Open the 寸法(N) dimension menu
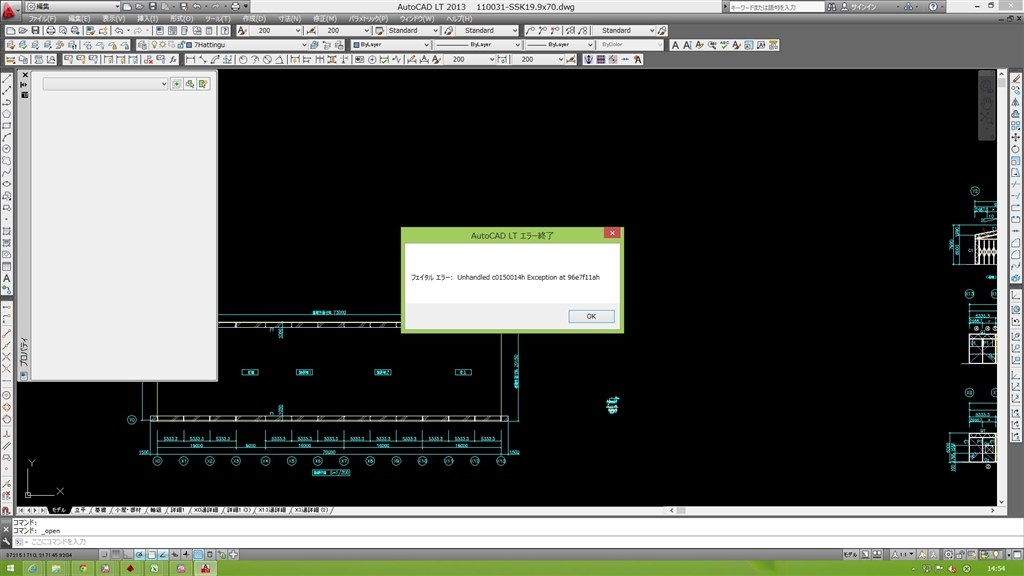 pyautogui.click(x=289, y=19)
